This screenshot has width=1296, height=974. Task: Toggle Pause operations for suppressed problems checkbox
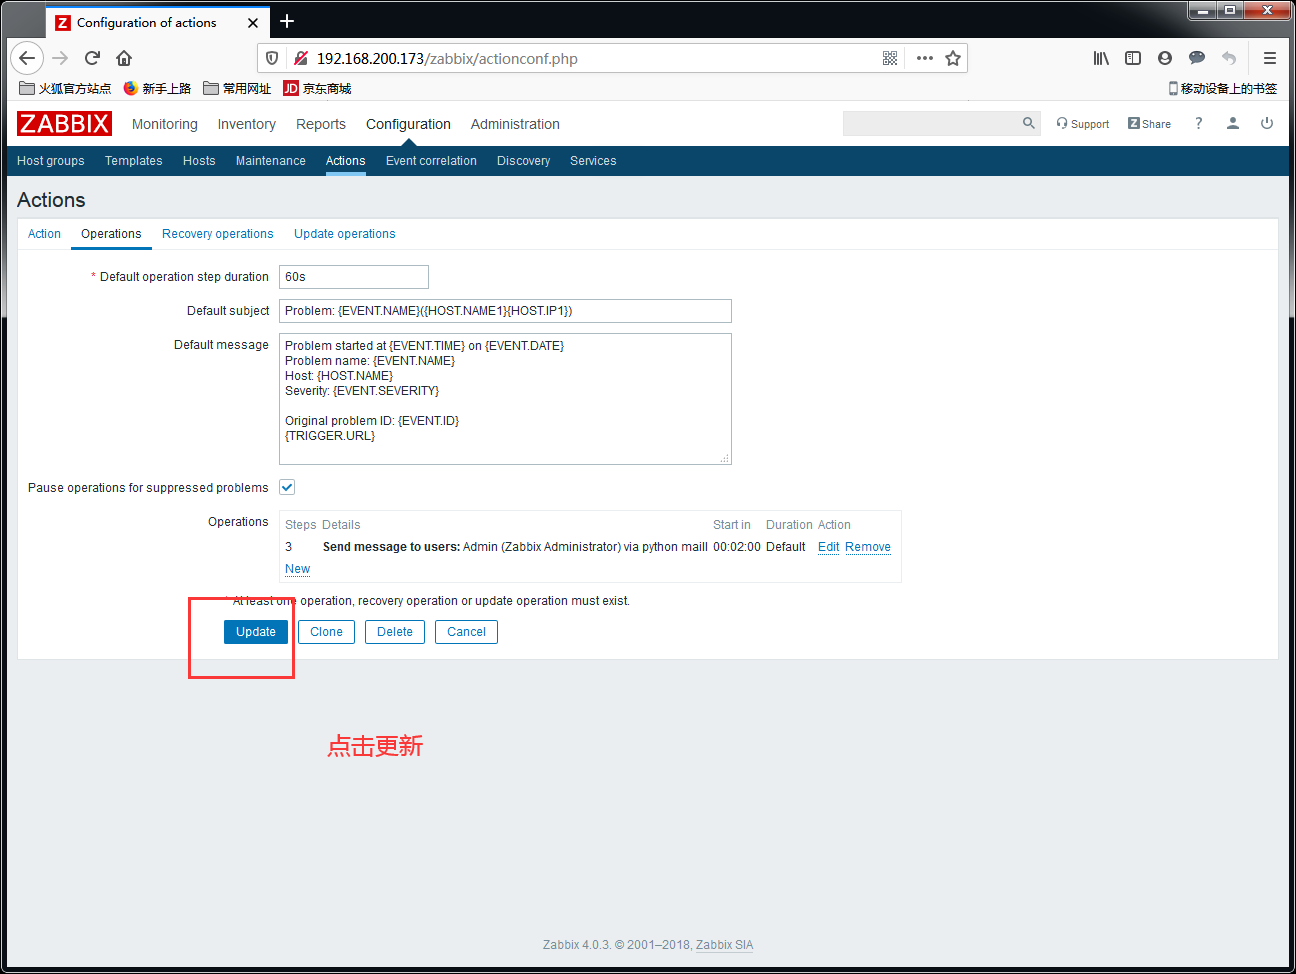click(287, 487)
